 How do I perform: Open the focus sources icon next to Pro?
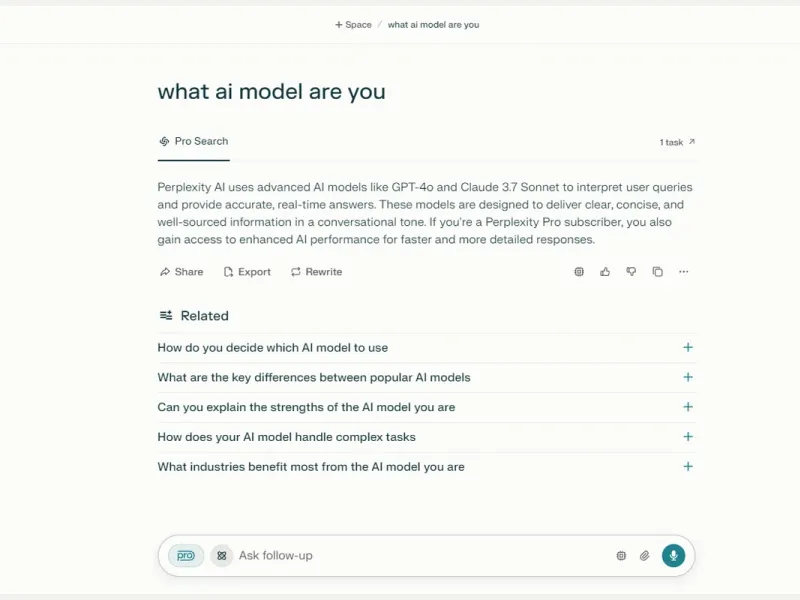221,556
